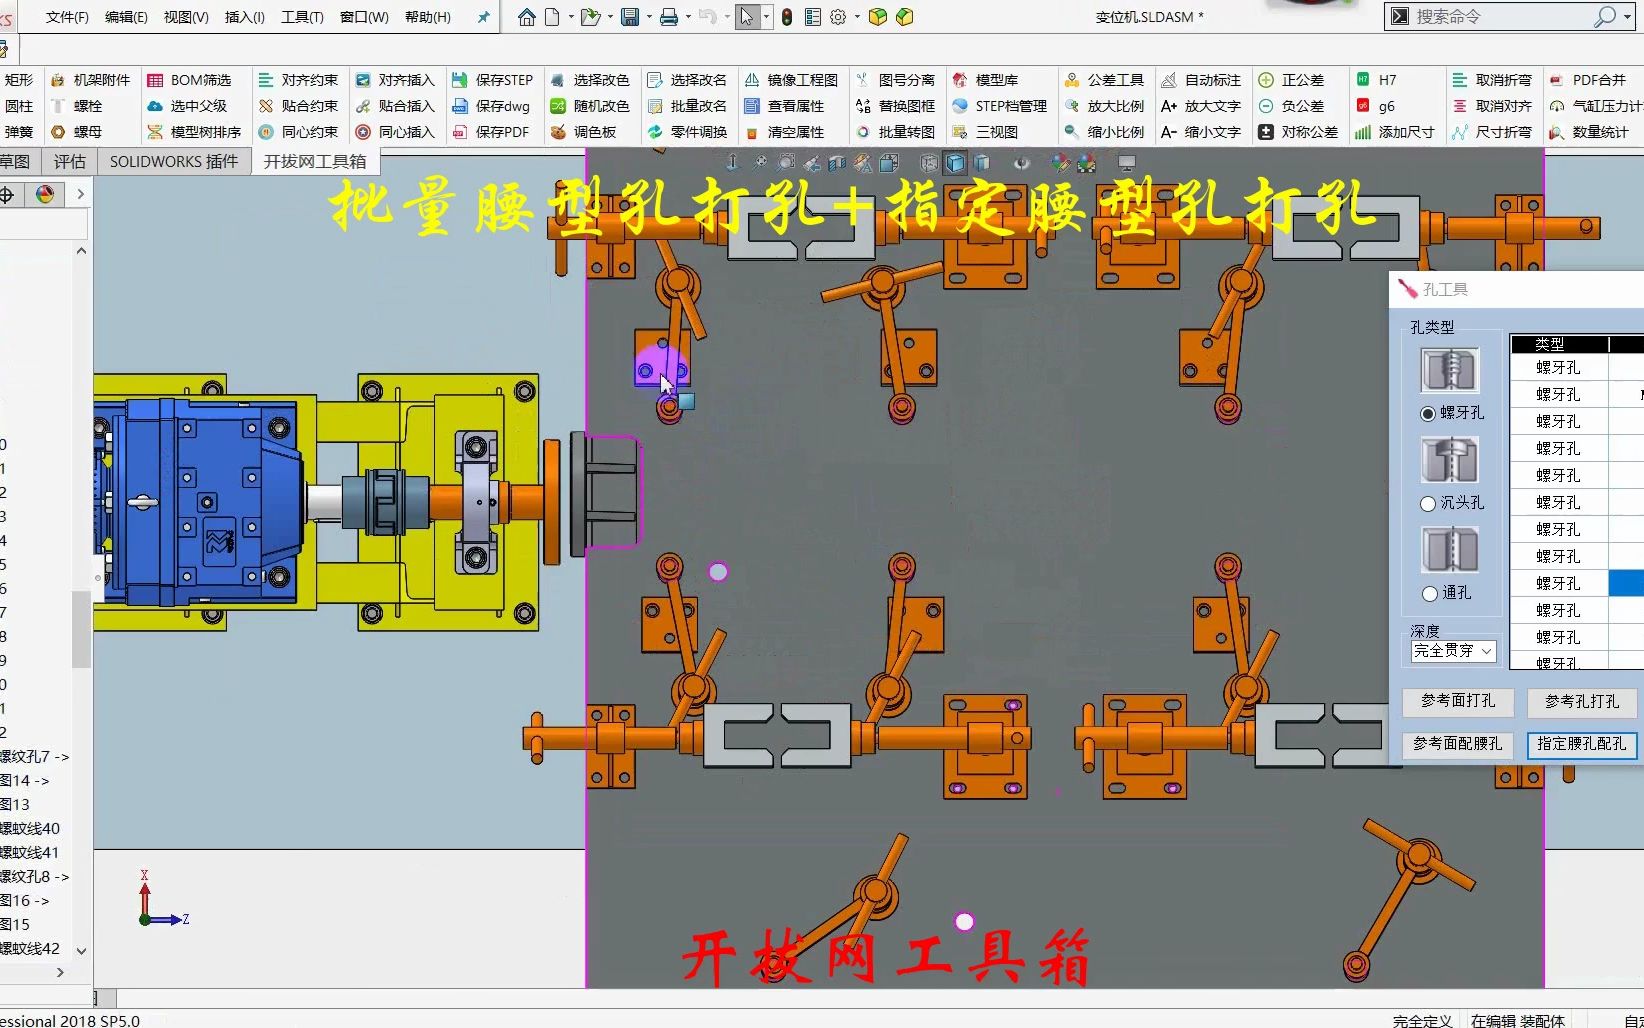Click the New document icon
This screenshot has height=1028, width=1644.
[x=552, y=17]
